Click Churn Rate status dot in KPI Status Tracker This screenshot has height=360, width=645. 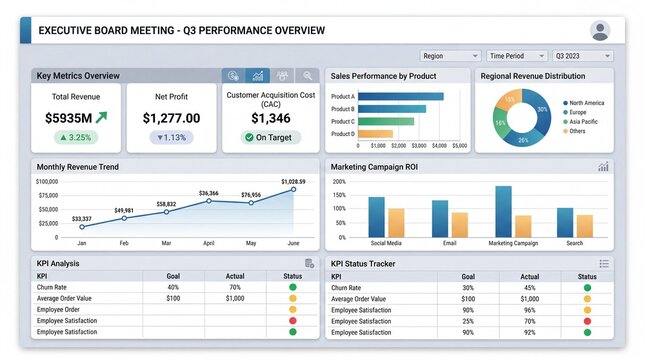click(587, 288)
